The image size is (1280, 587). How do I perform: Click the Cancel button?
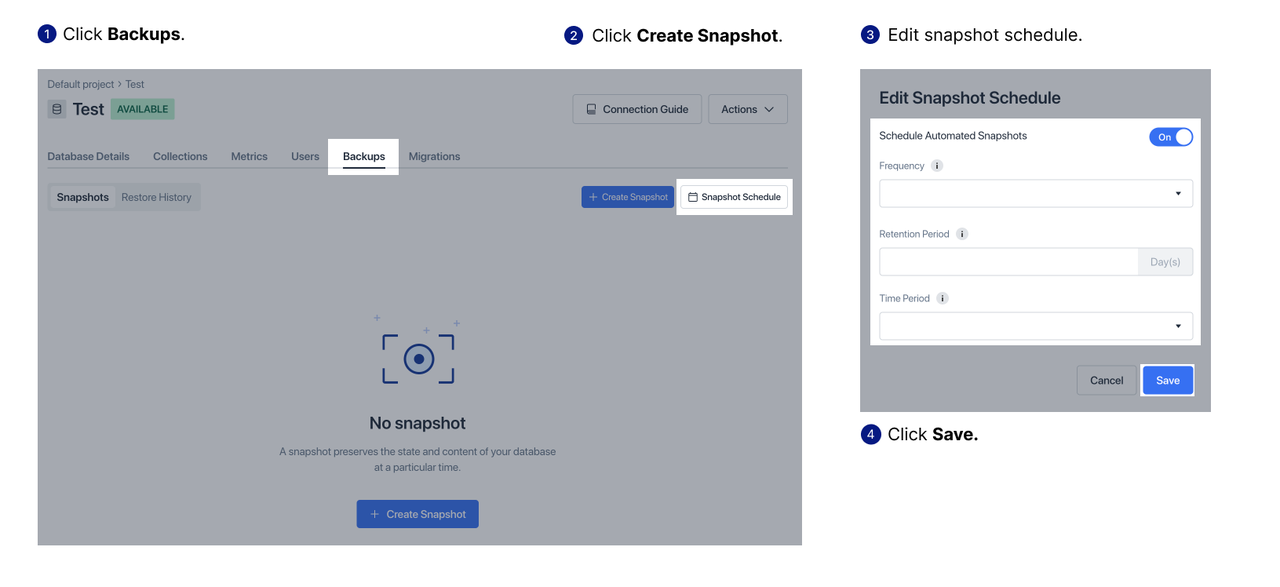tap(1107, 380)
